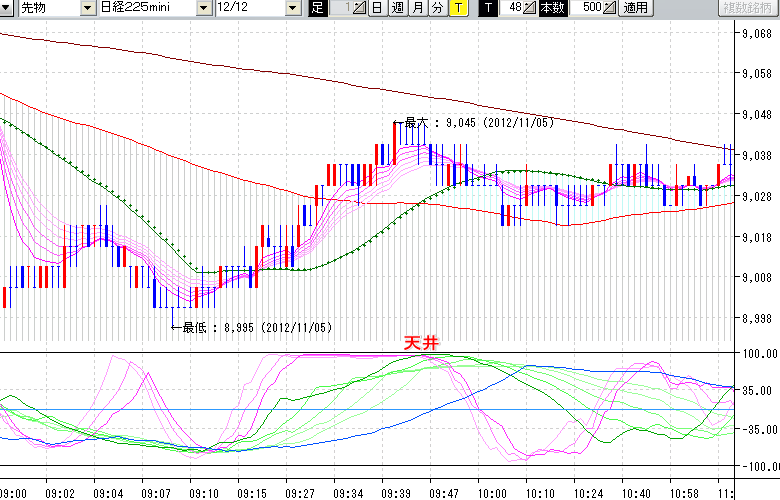Click the 本数 bar count label

click(x=552, y=8)
